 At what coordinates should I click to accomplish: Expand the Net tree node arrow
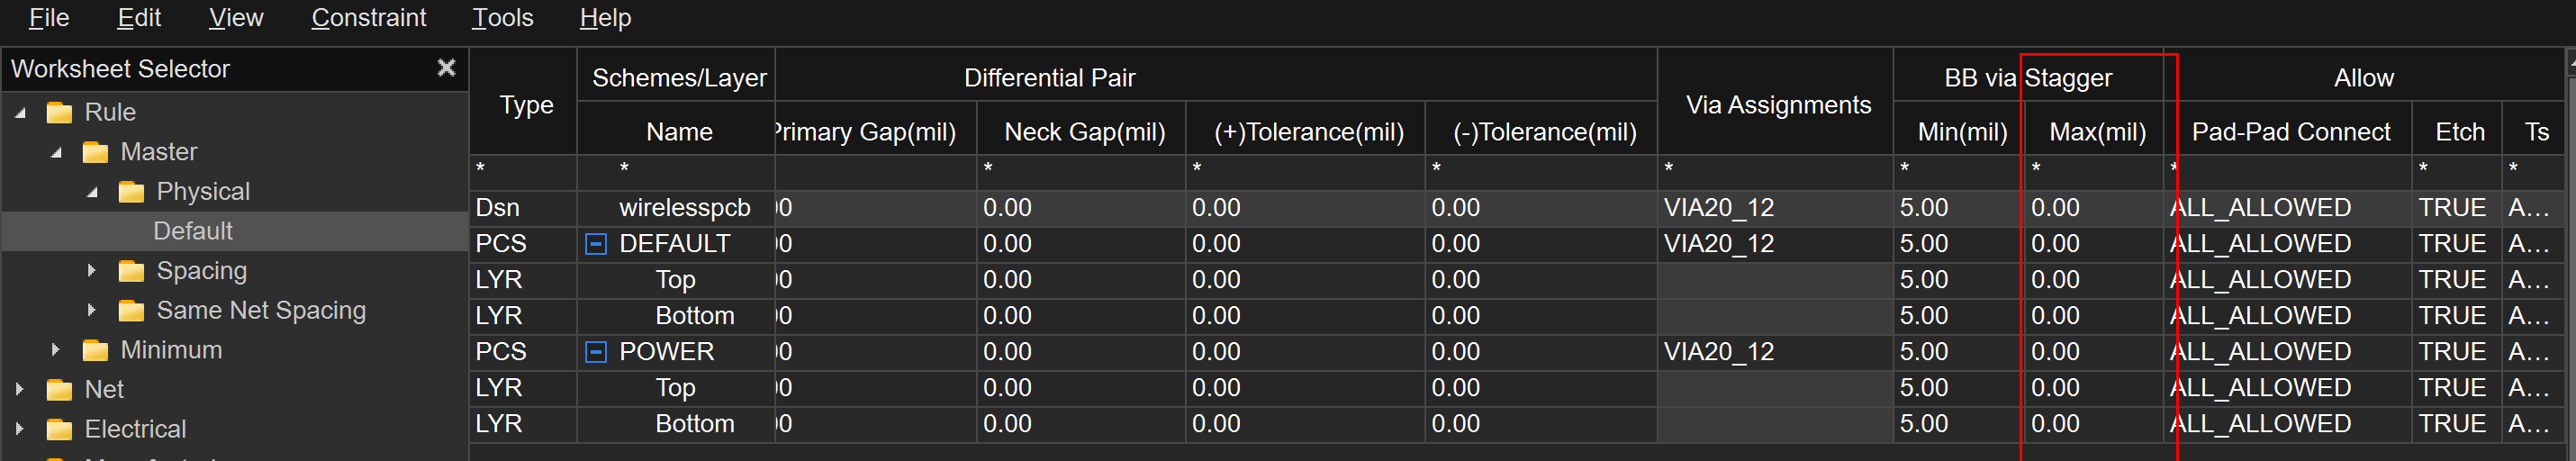(20, 389)
